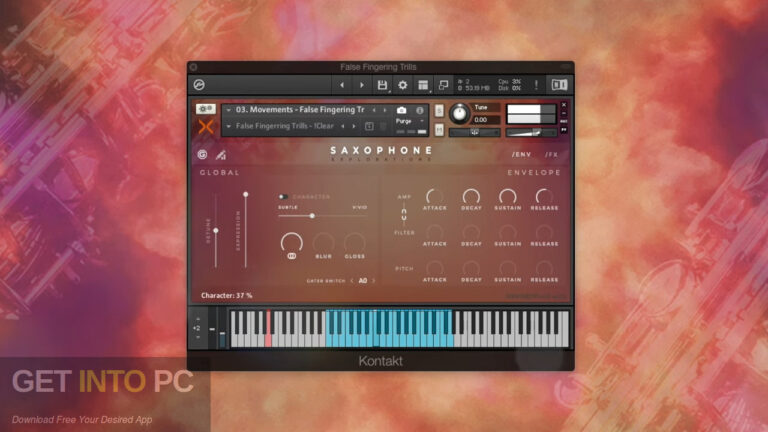Open the save (floppy disk) menu
The height and width of the screenshot is (432, 768).
tap(382, 85)
